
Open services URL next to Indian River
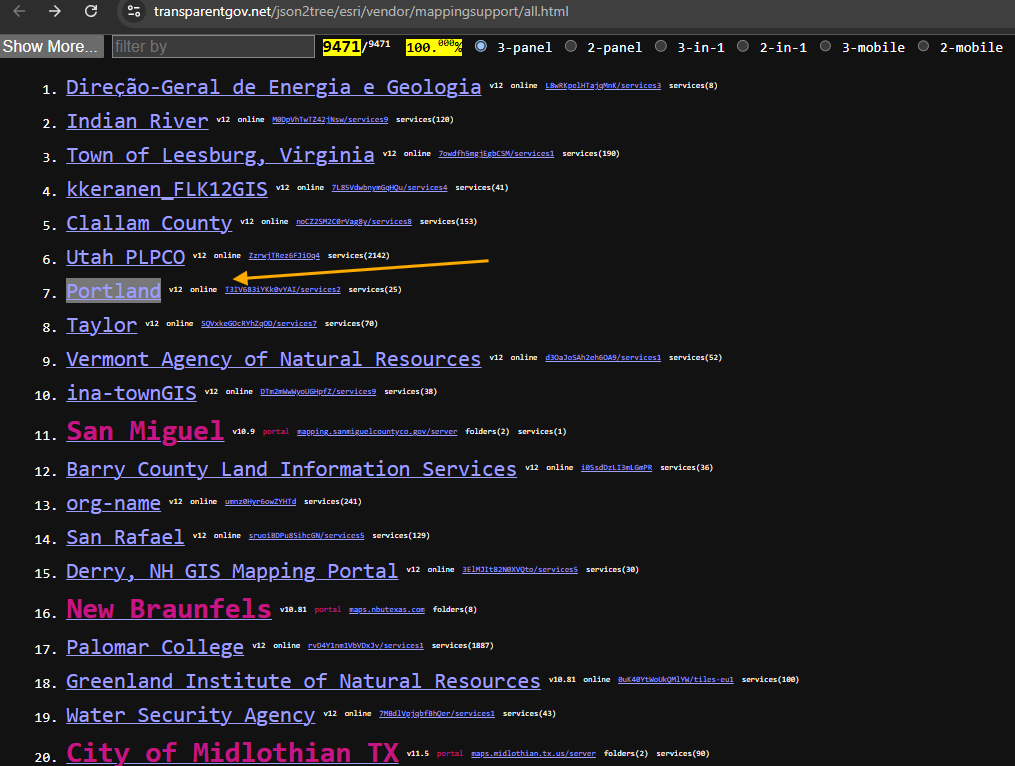tap(330, 120)
